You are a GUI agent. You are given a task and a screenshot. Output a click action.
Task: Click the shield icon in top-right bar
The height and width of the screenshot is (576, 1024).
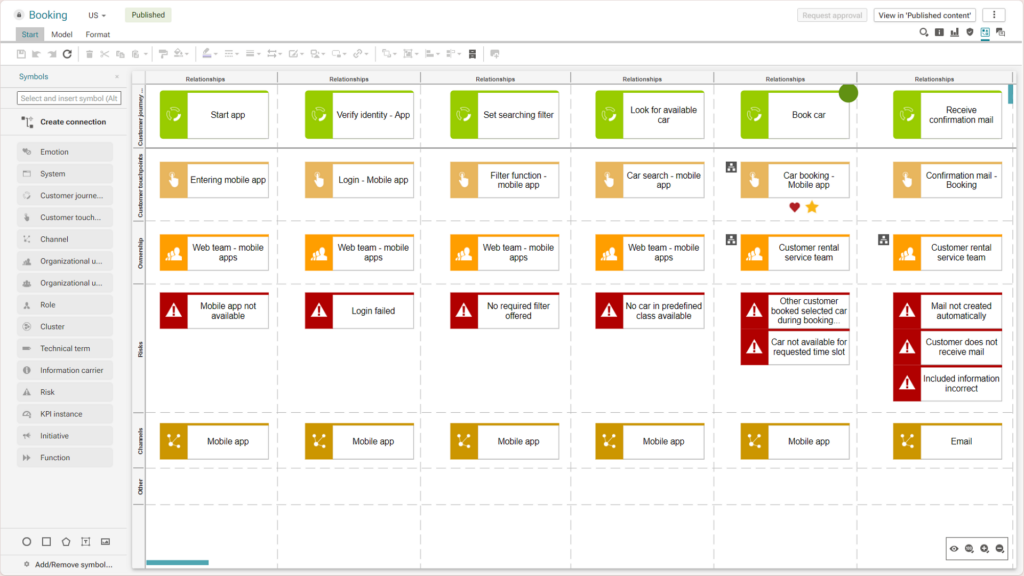coord(969,33)
